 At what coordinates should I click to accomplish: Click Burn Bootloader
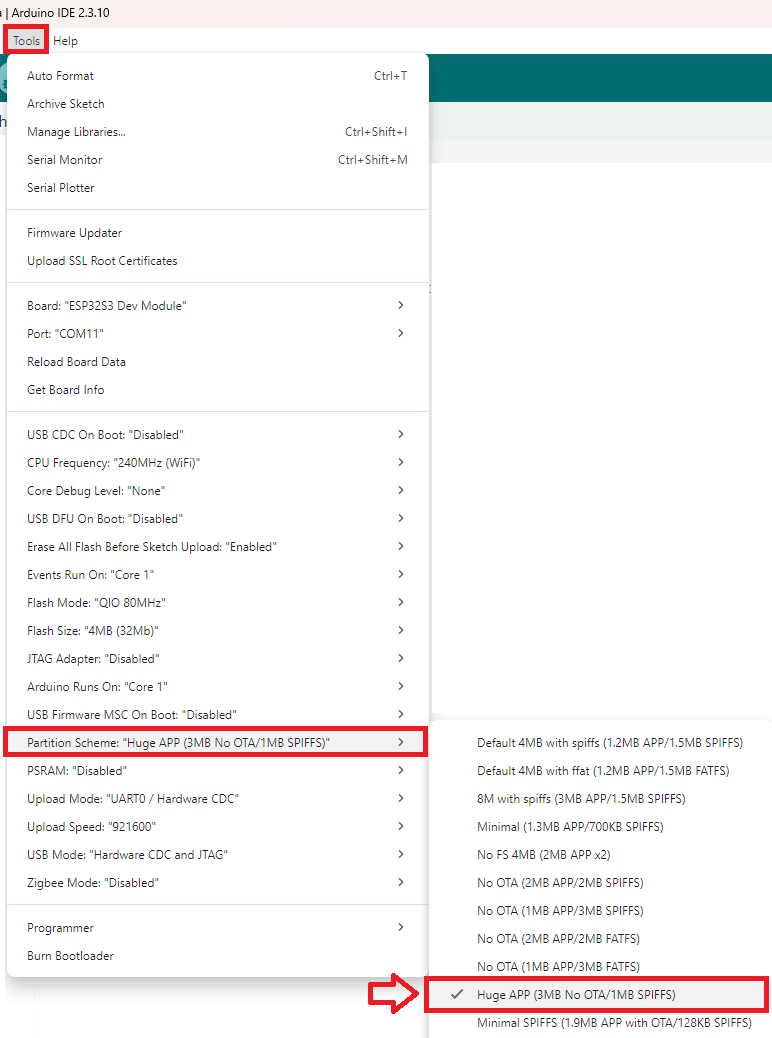(217, 956)
